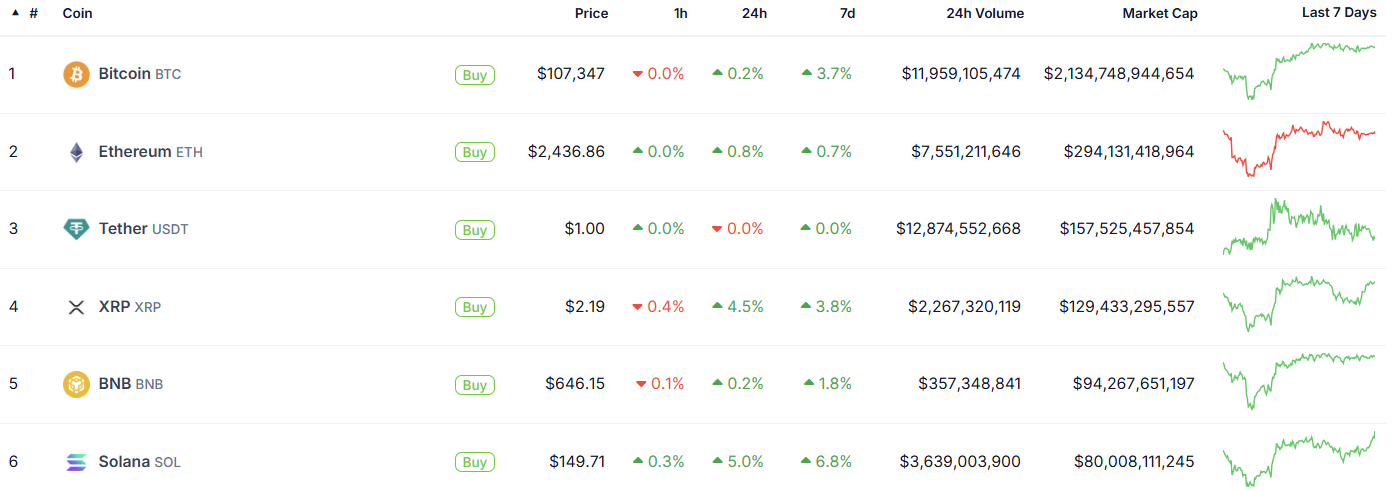This screenshot has width=1393, height=491.
Task: Sort by the 7d change column header
Action: point(847,13)
